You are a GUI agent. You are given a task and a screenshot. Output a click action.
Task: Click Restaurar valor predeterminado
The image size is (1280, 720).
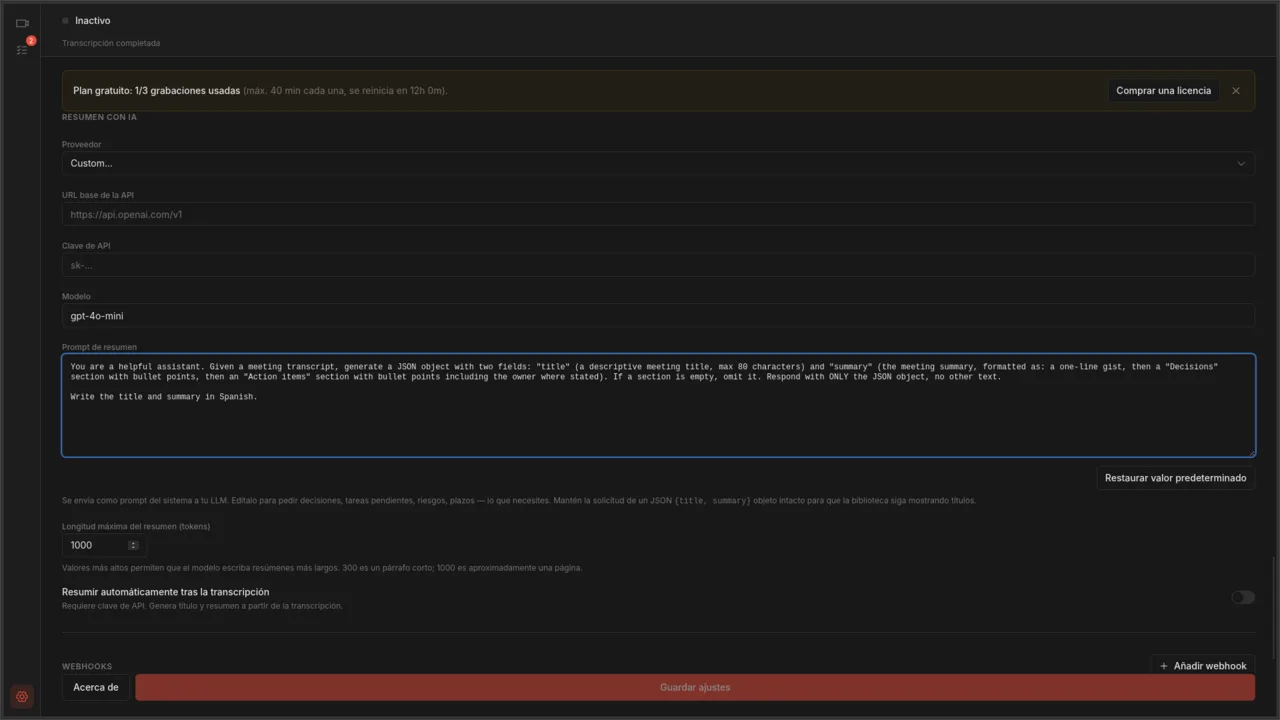point(1175,478)
